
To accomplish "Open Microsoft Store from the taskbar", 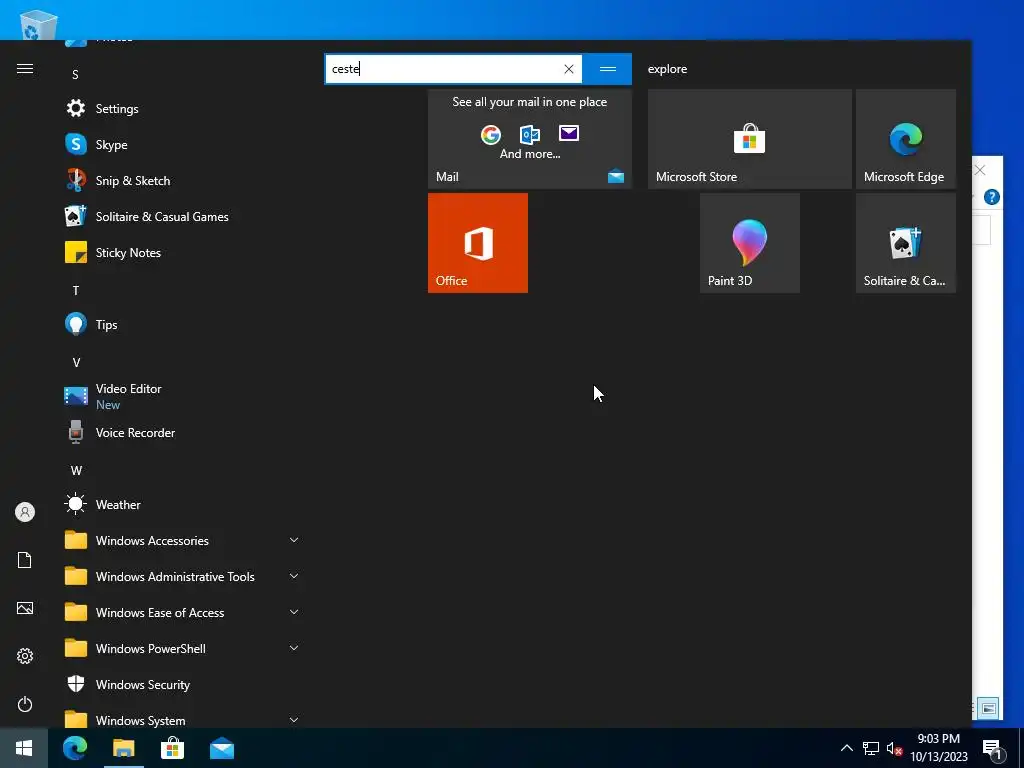I will (172, 748).
